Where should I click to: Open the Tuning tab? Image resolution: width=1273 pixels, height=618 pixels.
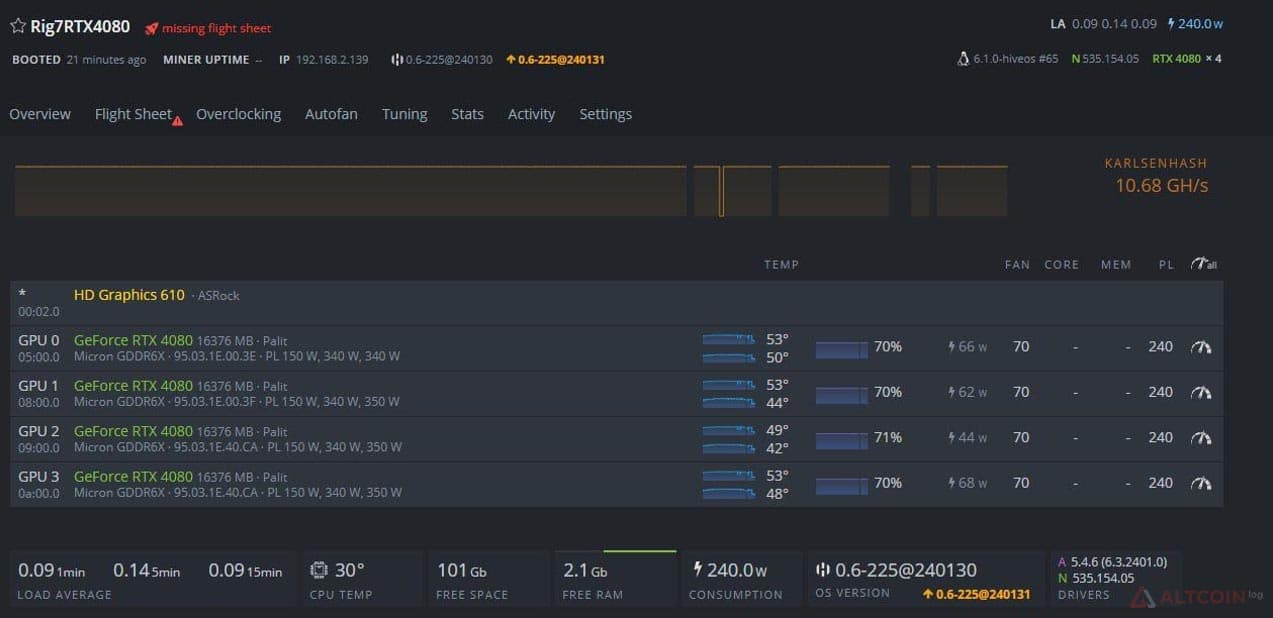tap(404, 114)
